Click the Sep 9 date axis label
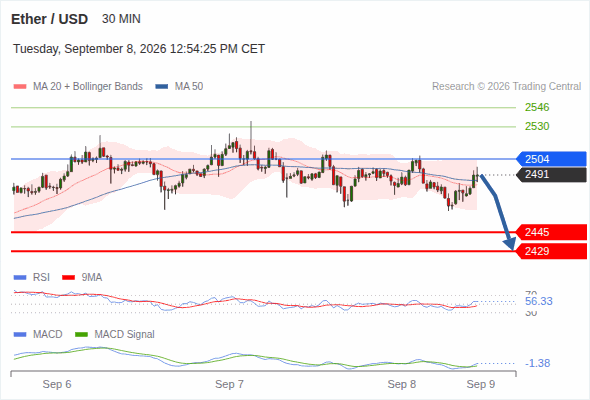590x400 pixels. click(x=481, y=384)
